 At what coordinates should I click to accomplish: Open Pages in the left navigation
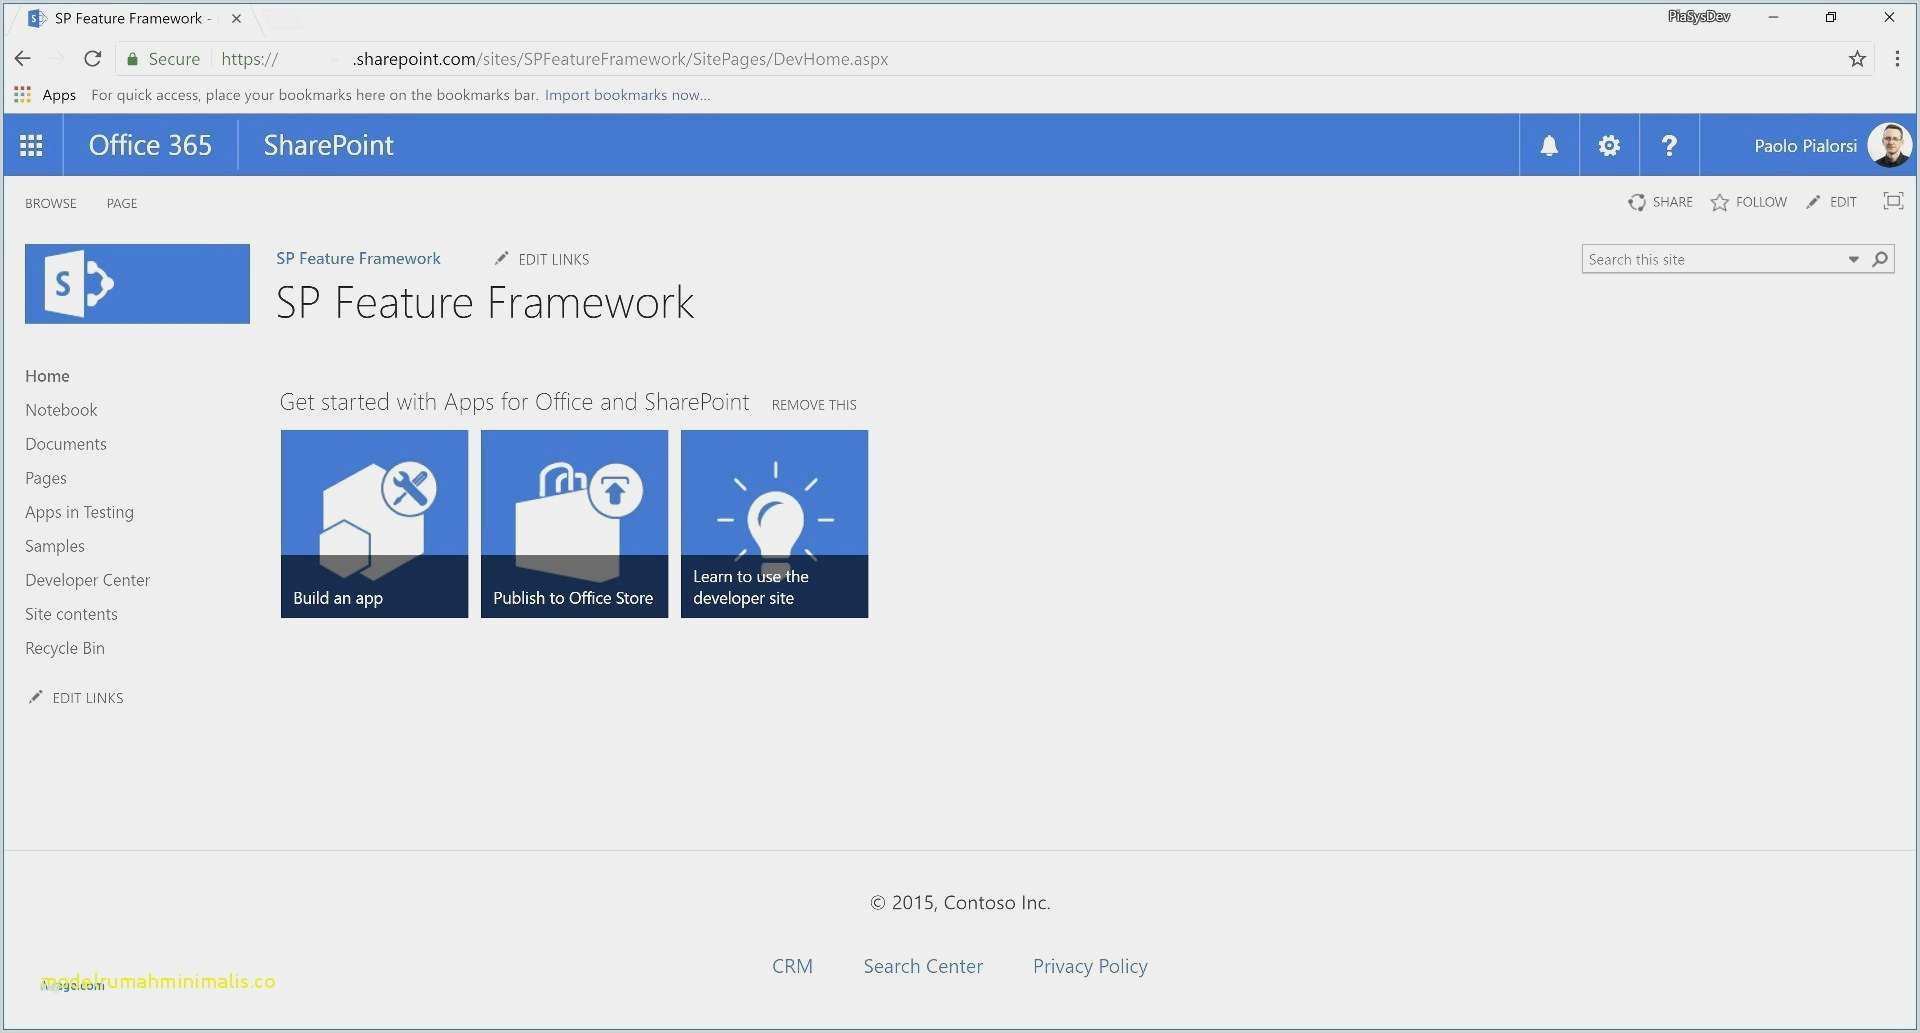coord(46,478)
